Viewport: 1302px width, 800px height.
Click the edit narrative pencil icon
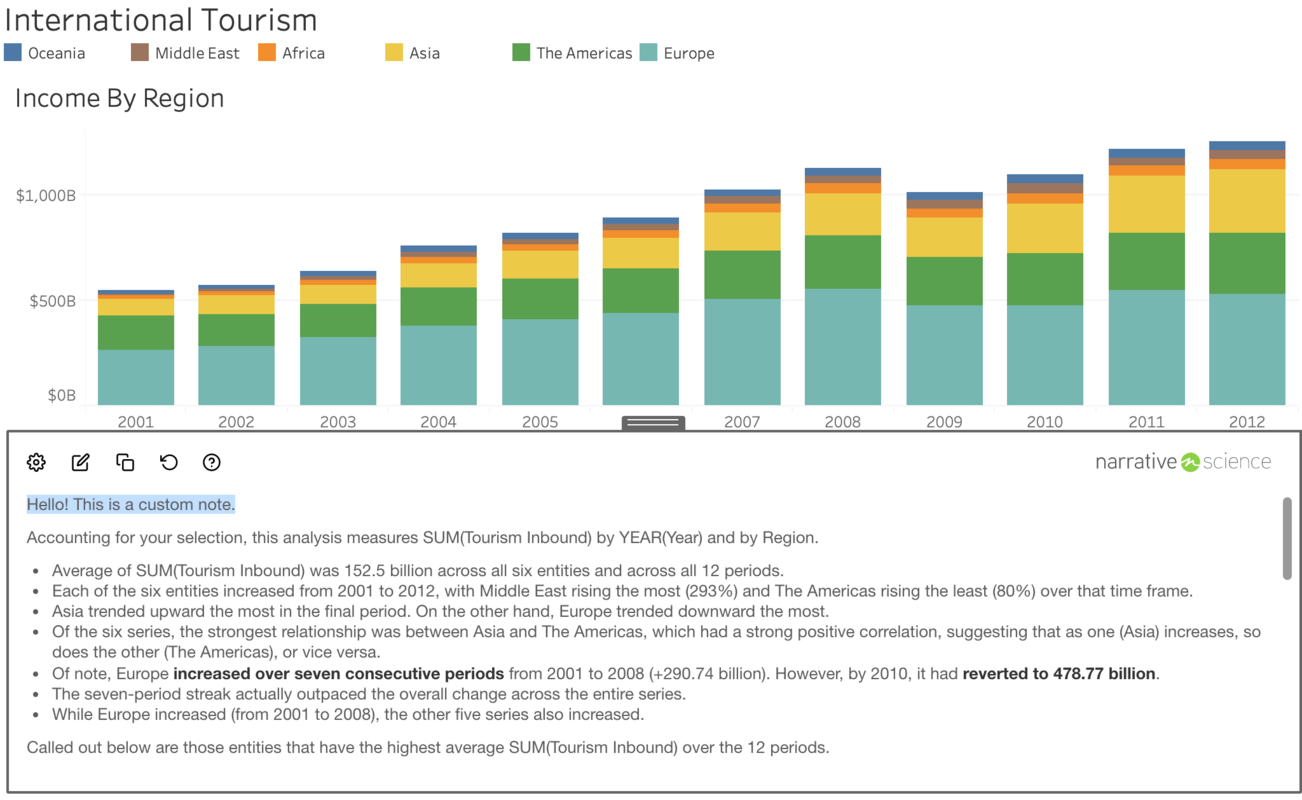[x=81, y=462]
